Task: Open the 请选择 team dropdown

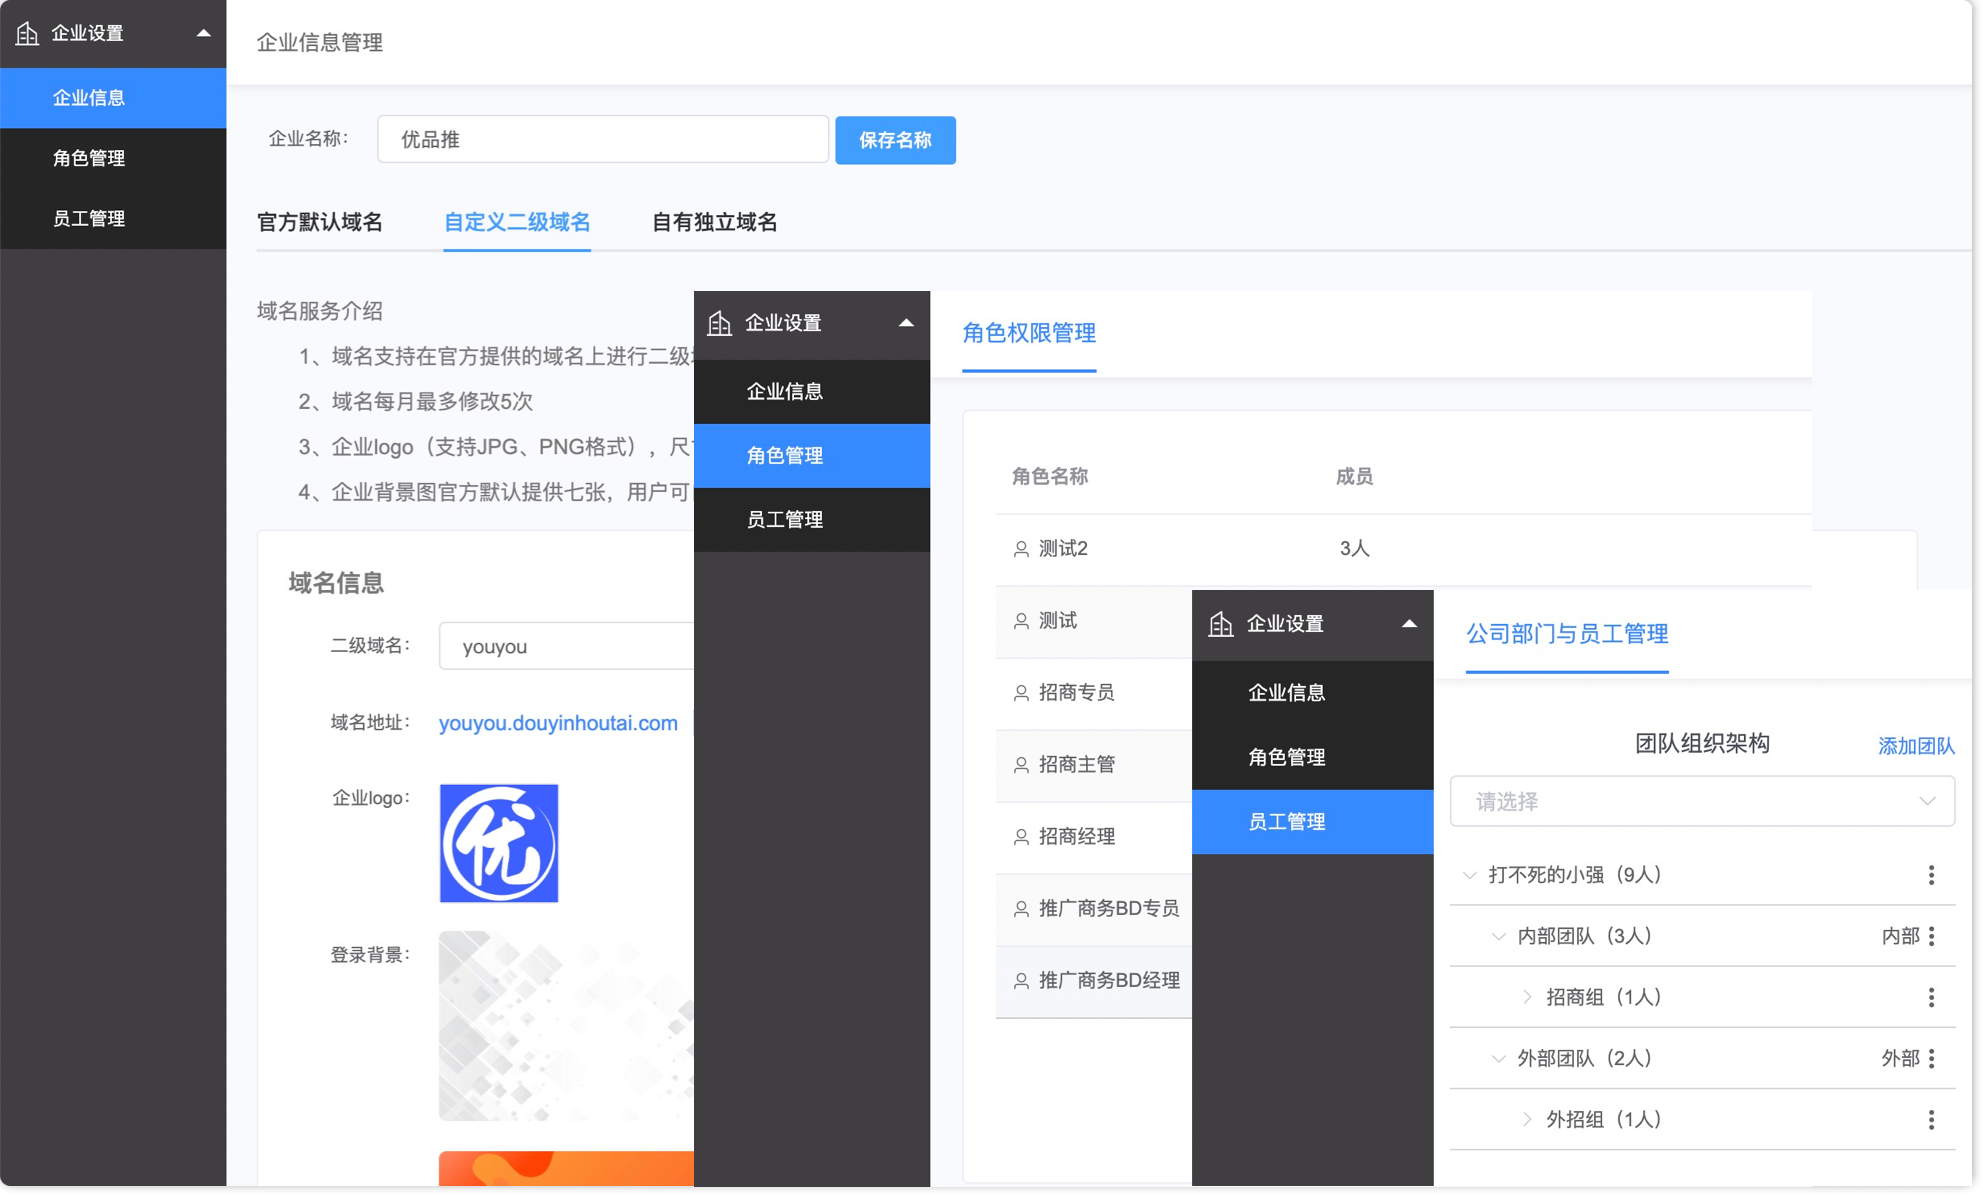Action: [1701, 801]
